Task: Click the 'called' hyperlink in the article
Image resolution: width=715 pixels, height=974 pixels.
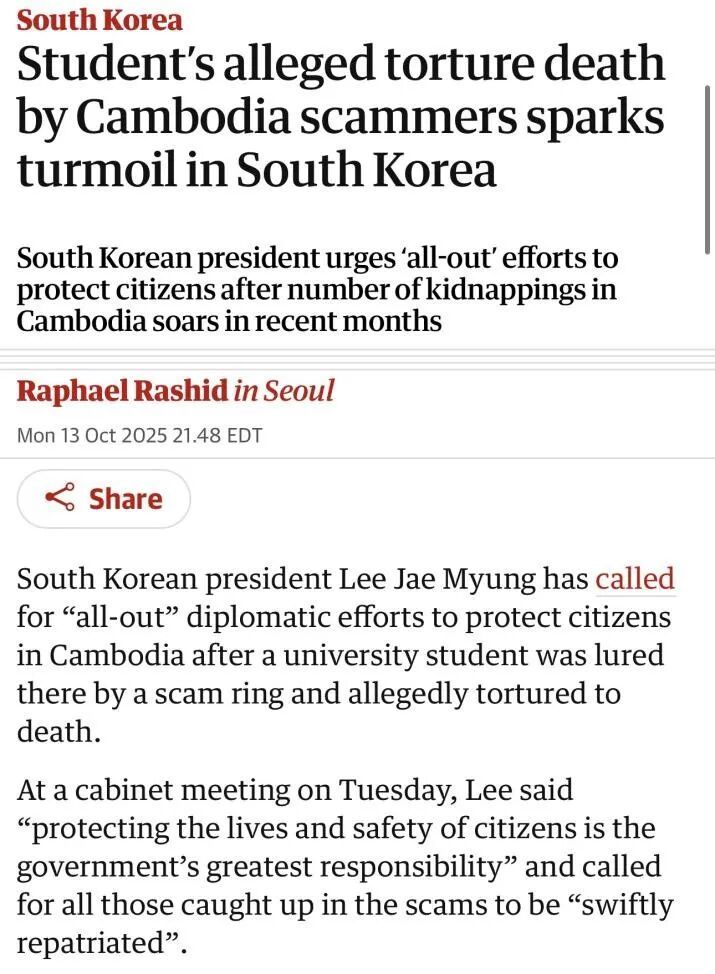Action: pyautogui.click(x=636, y=578)
